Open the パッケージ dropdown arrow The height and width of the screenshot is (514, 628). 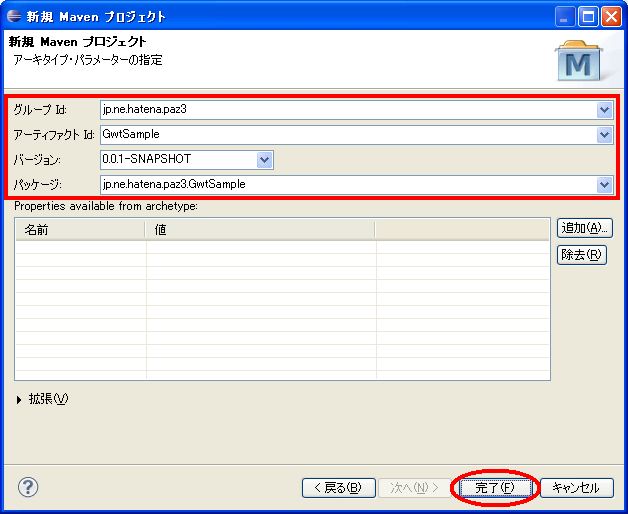tap(604, 185)
